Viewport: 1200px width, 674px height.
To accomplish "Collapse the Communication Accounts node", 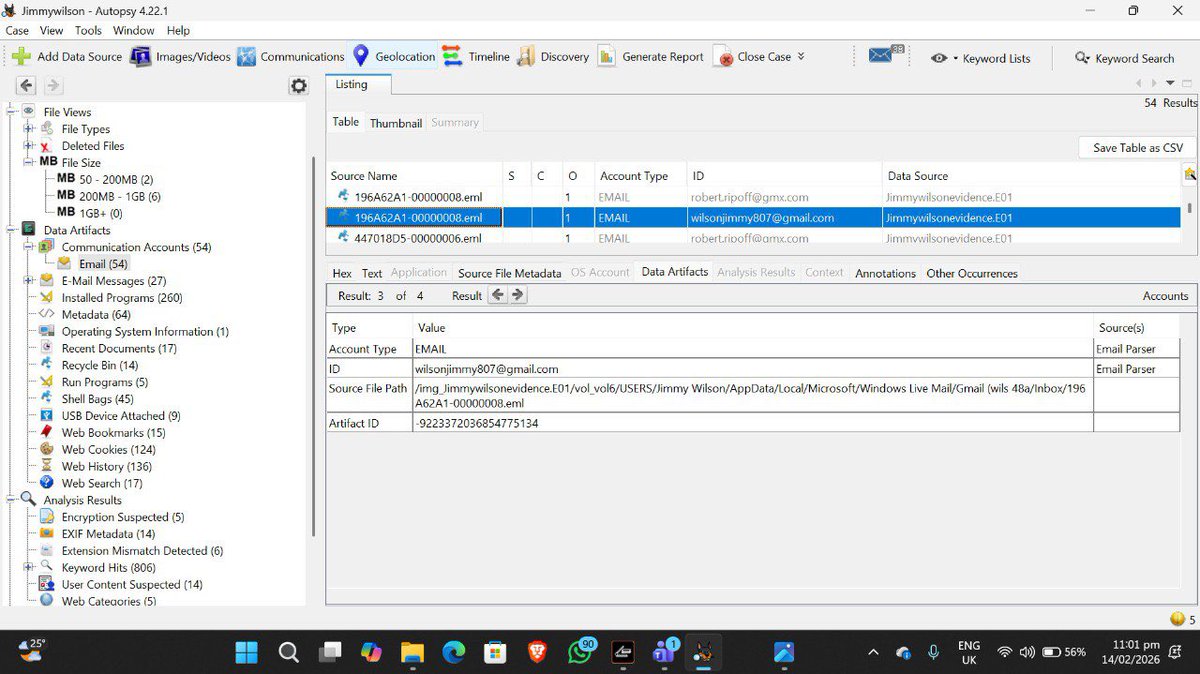I will (29, 246).
